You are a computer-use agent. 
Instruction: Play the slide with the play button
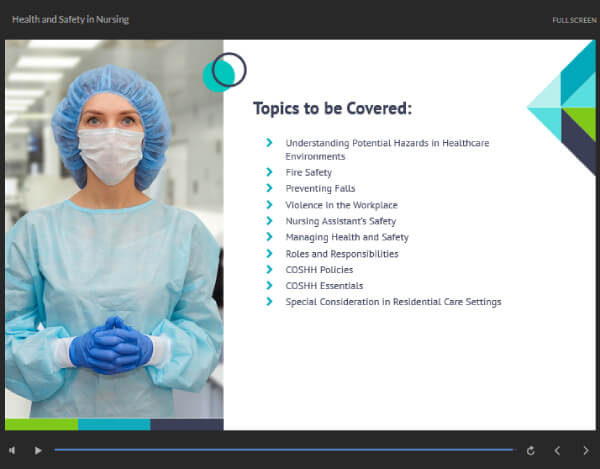[38, 451]
